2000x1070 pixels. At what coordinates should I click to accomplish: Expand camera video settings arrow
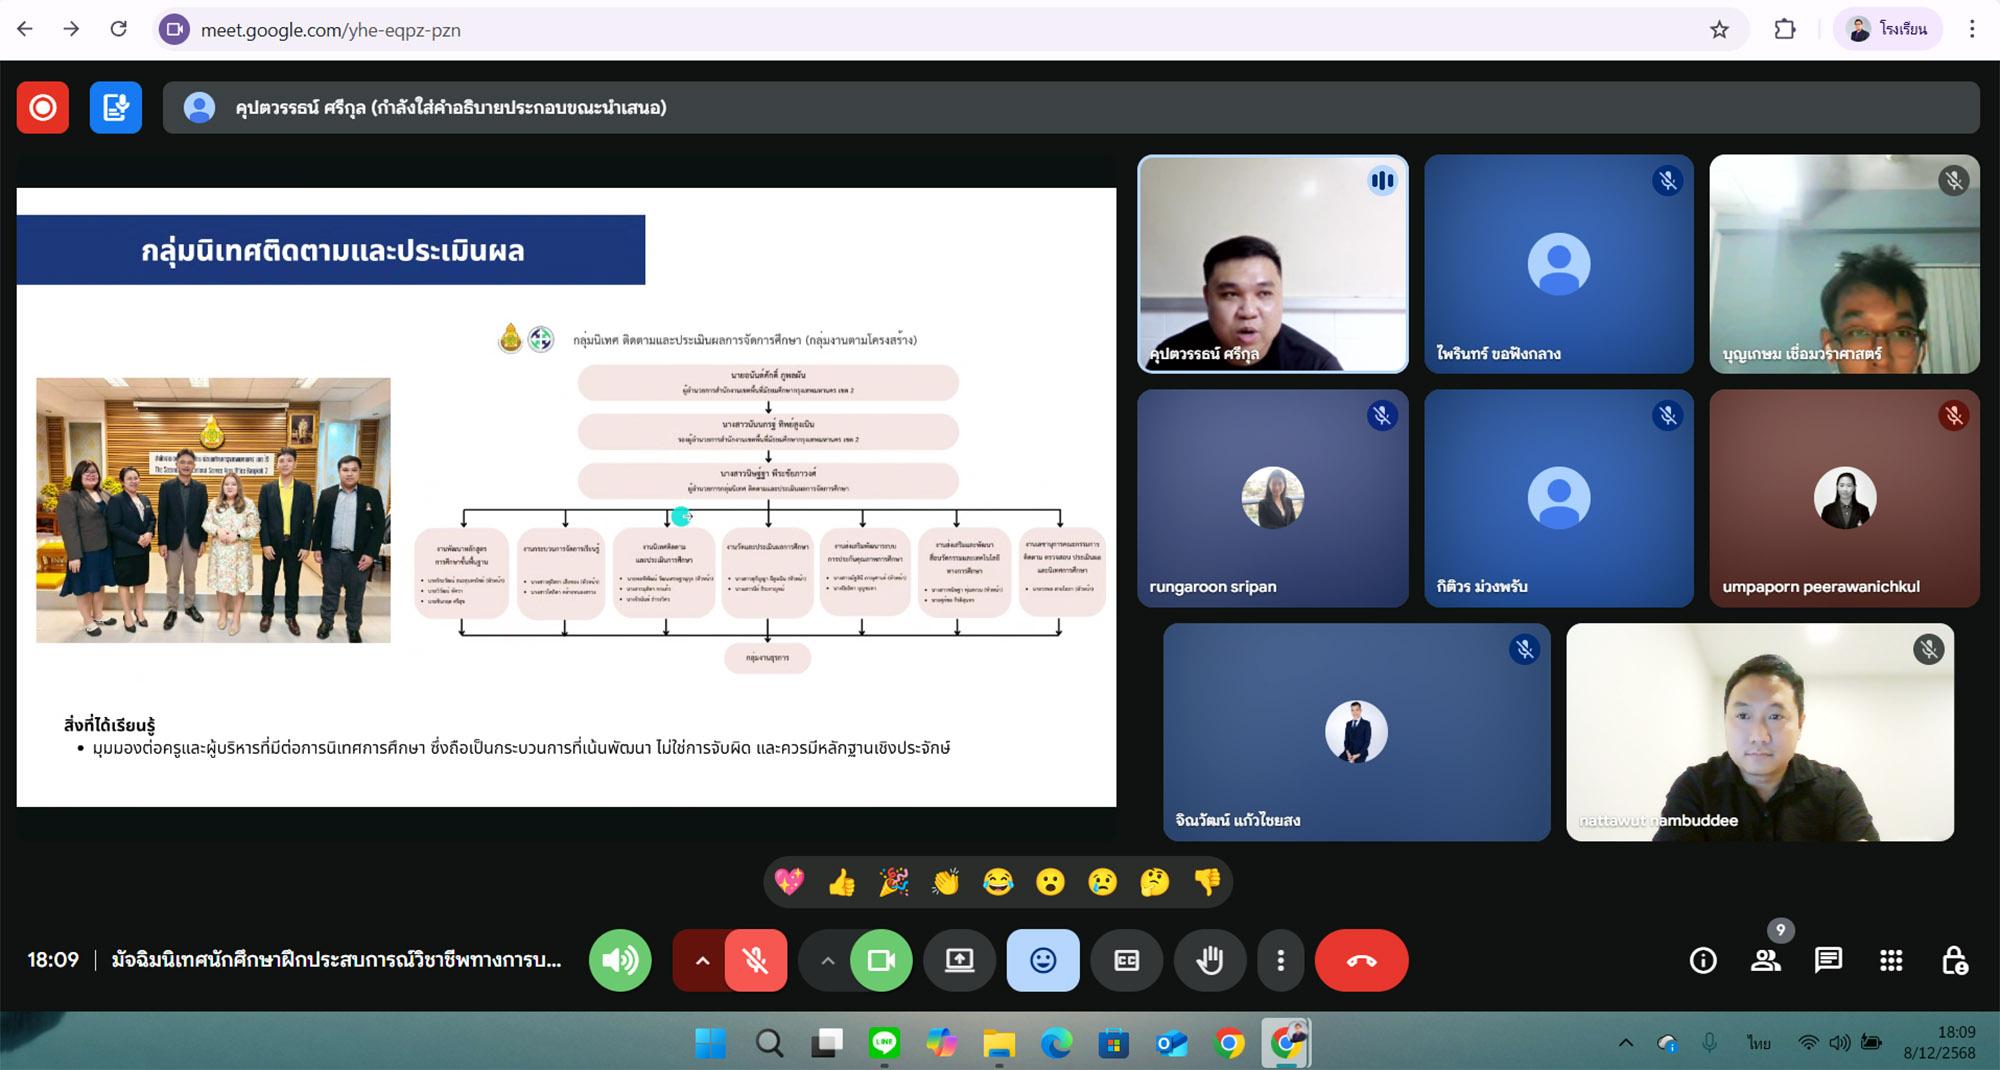tap(827, 960)
